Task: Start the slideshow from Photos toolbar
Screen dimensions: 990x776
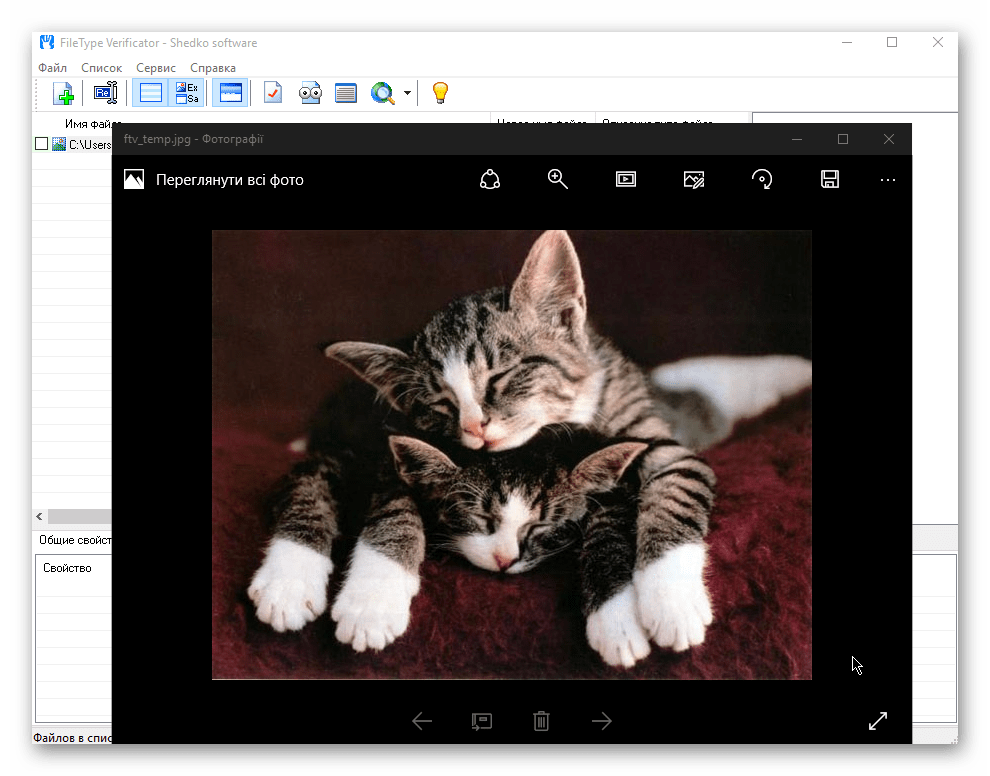Action: [626, 179]
